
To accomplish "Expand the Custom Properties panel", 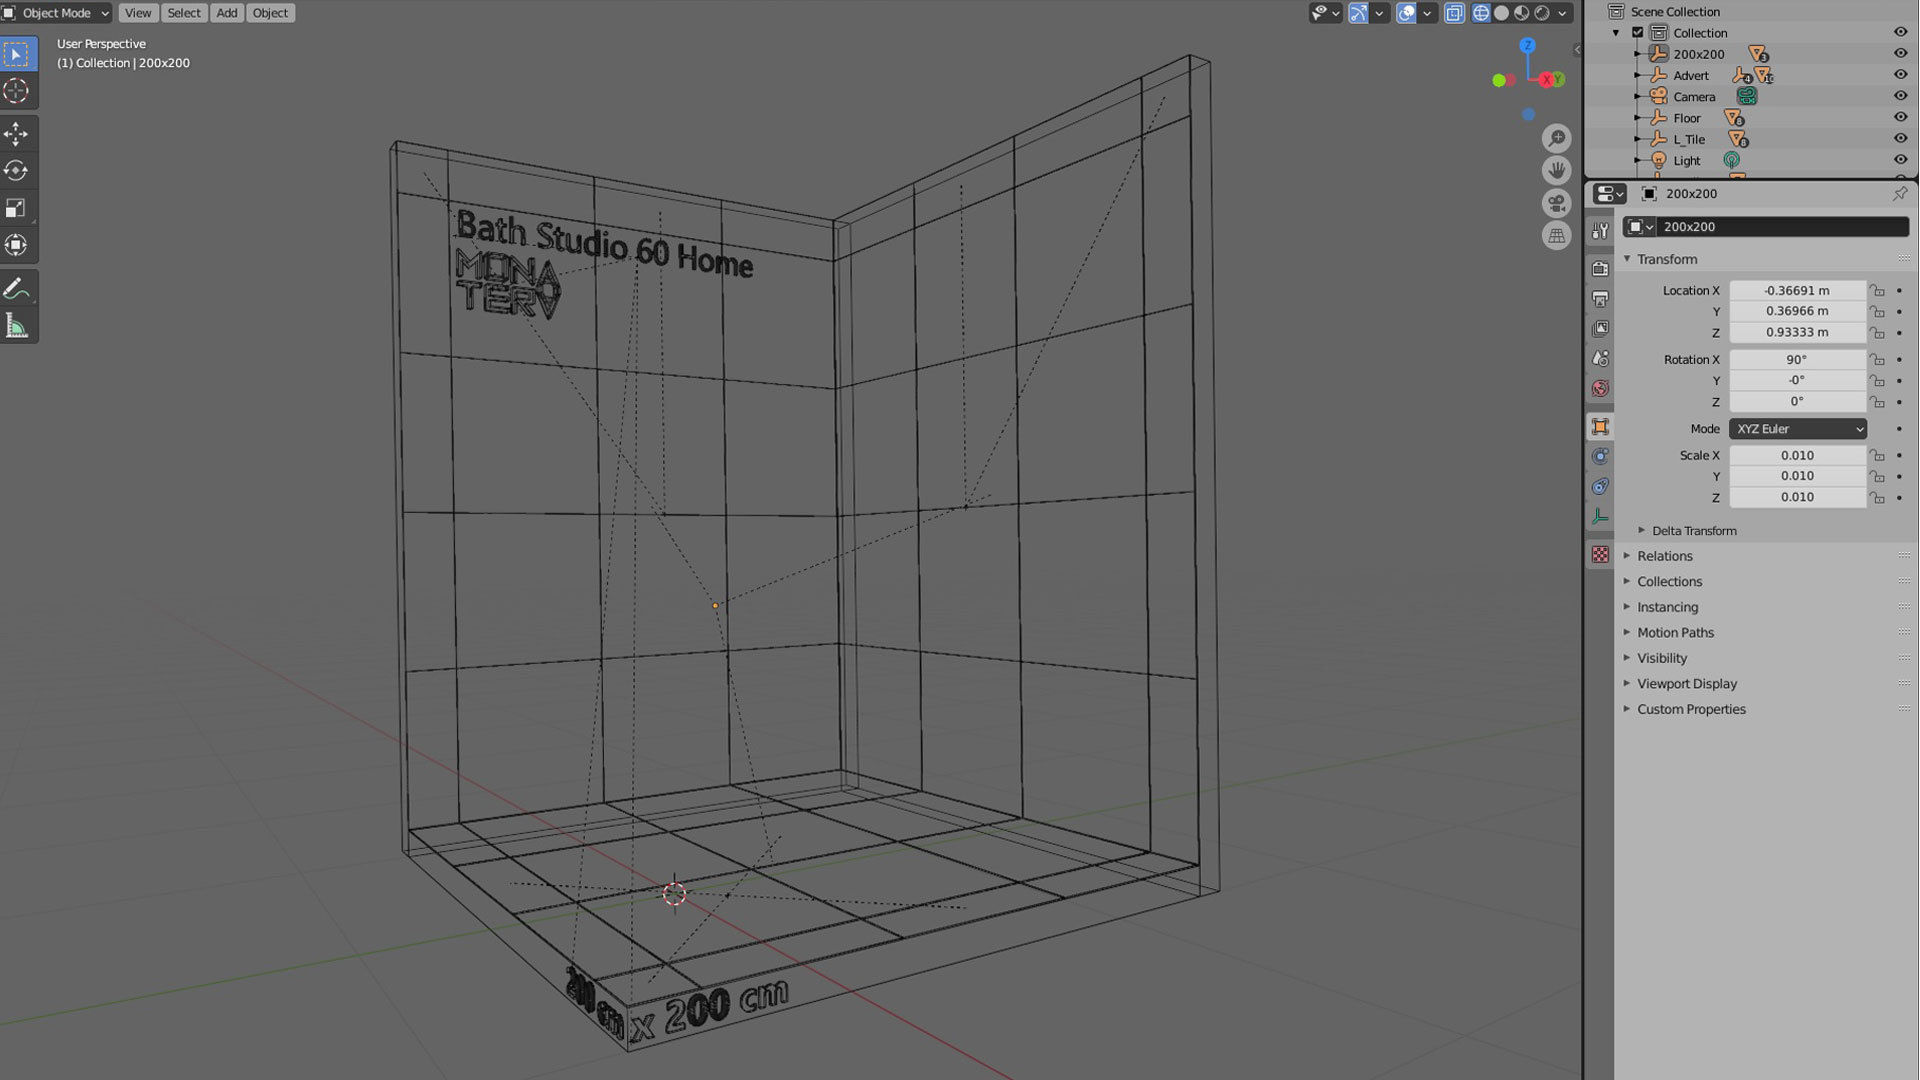I will pyautogui.click(x=1627, y=709).
